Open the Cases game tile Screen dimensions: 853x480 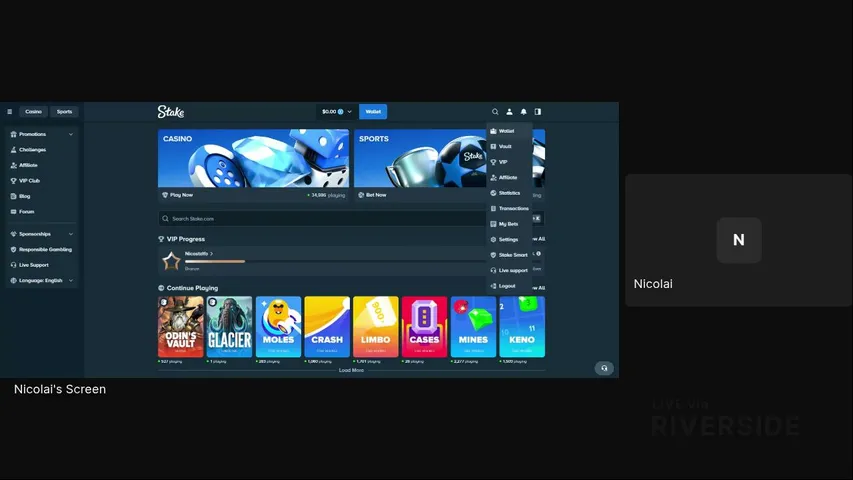click(x=424, y=327)
